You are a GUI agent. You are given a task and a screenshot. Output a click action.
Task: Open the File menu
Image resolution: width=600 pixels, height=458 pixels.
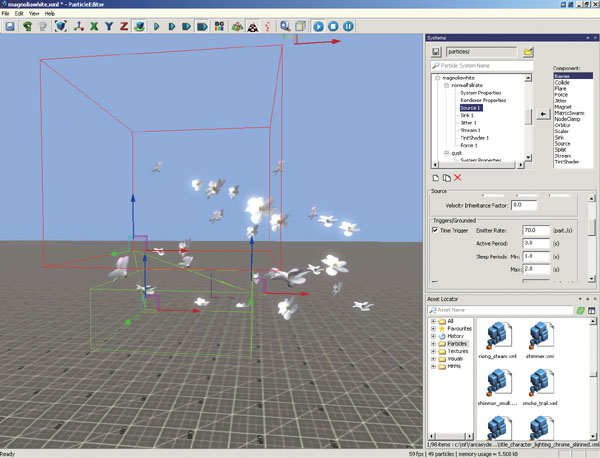(x=6, y=14)
